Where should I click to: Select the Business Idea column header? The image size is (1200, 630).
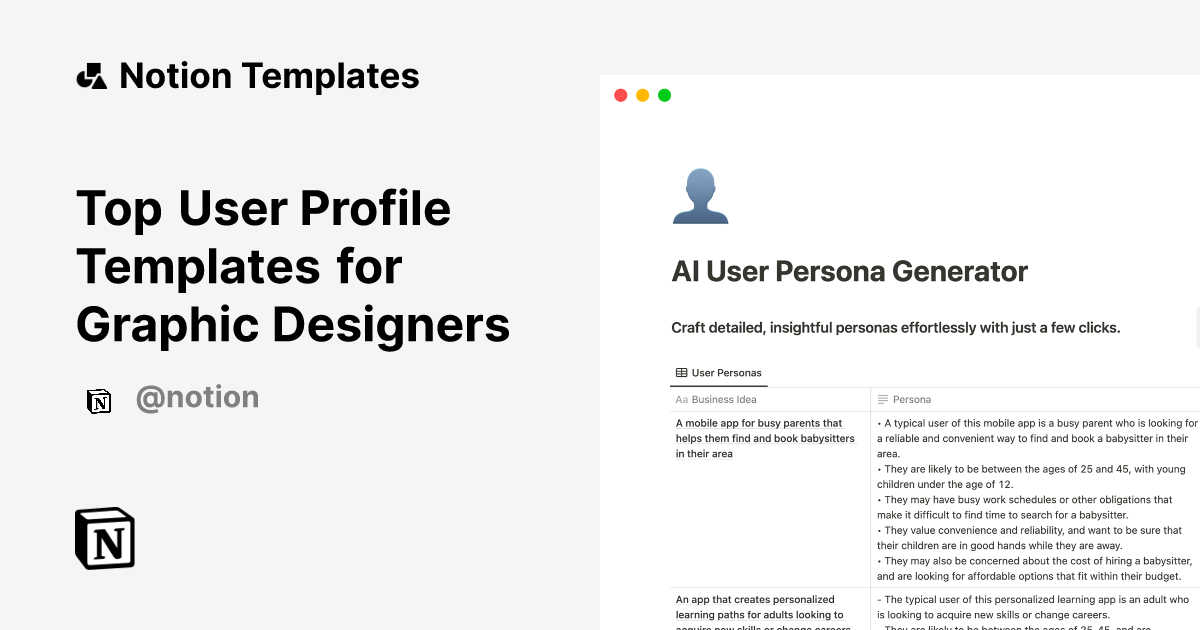point(724,399)
